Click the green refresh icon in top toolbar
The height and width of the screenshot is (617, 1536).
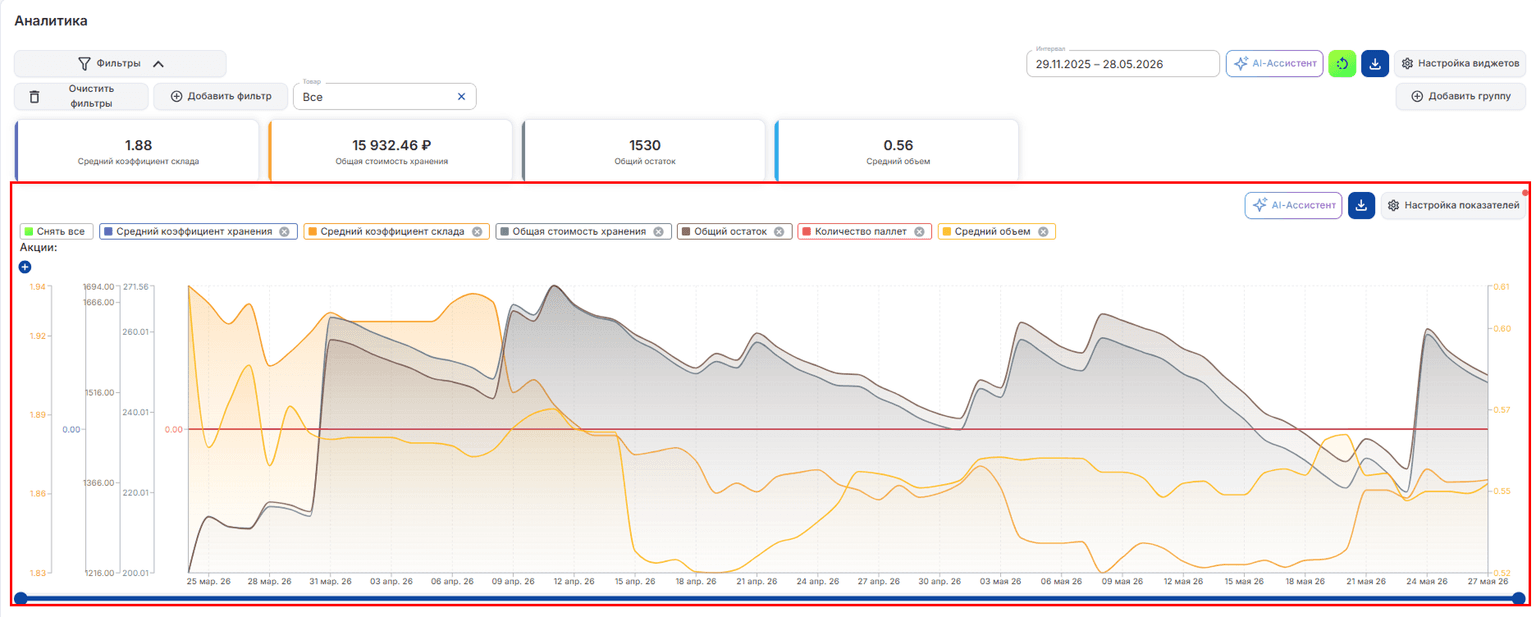tap(1342, 64)
